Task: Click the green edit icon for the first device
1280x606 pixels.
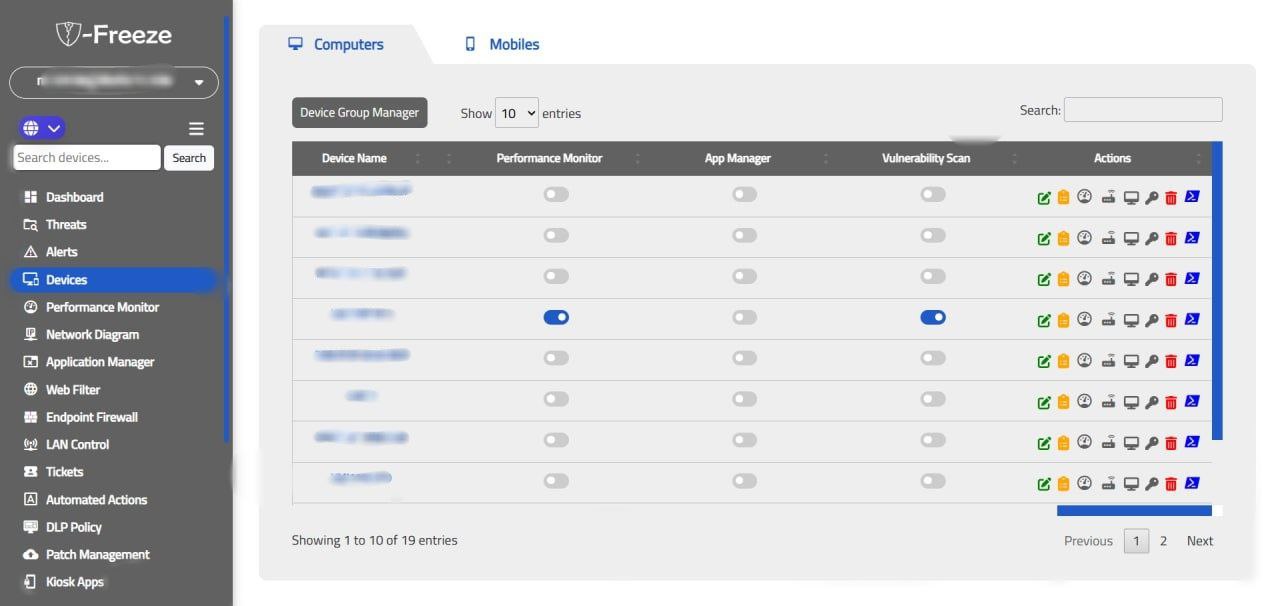Action: tap(1043, 196)
